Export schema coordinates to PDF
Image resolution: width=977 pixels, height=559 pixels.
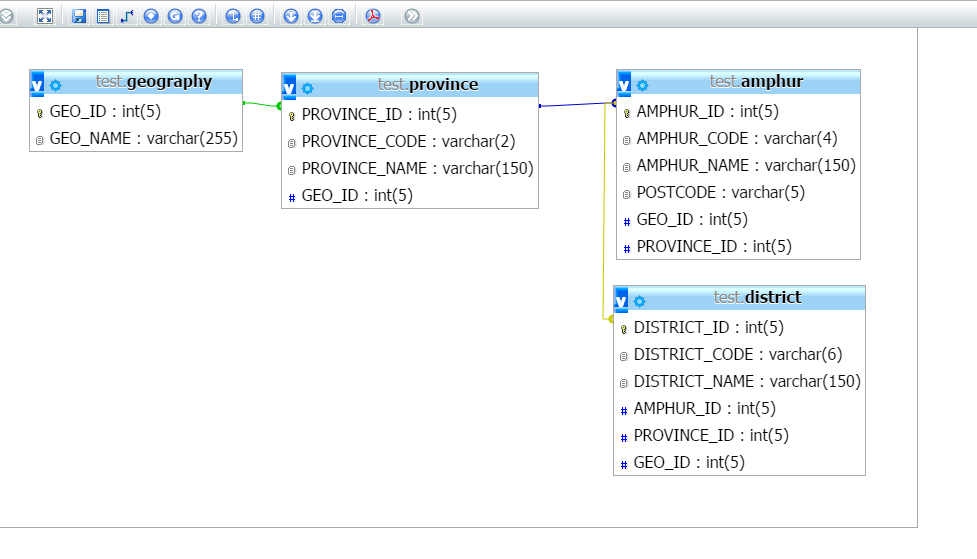point(373,16)
